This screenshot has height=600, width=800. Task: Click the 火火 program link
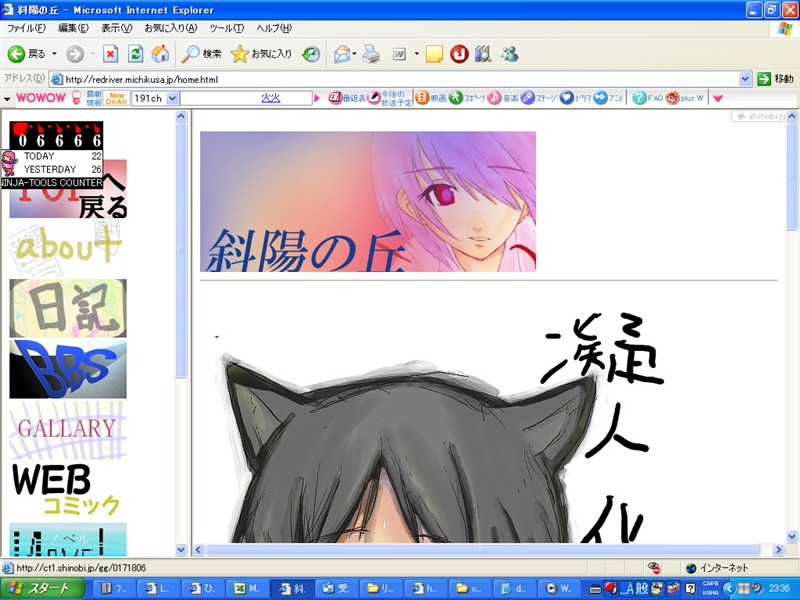click(270, 98)
